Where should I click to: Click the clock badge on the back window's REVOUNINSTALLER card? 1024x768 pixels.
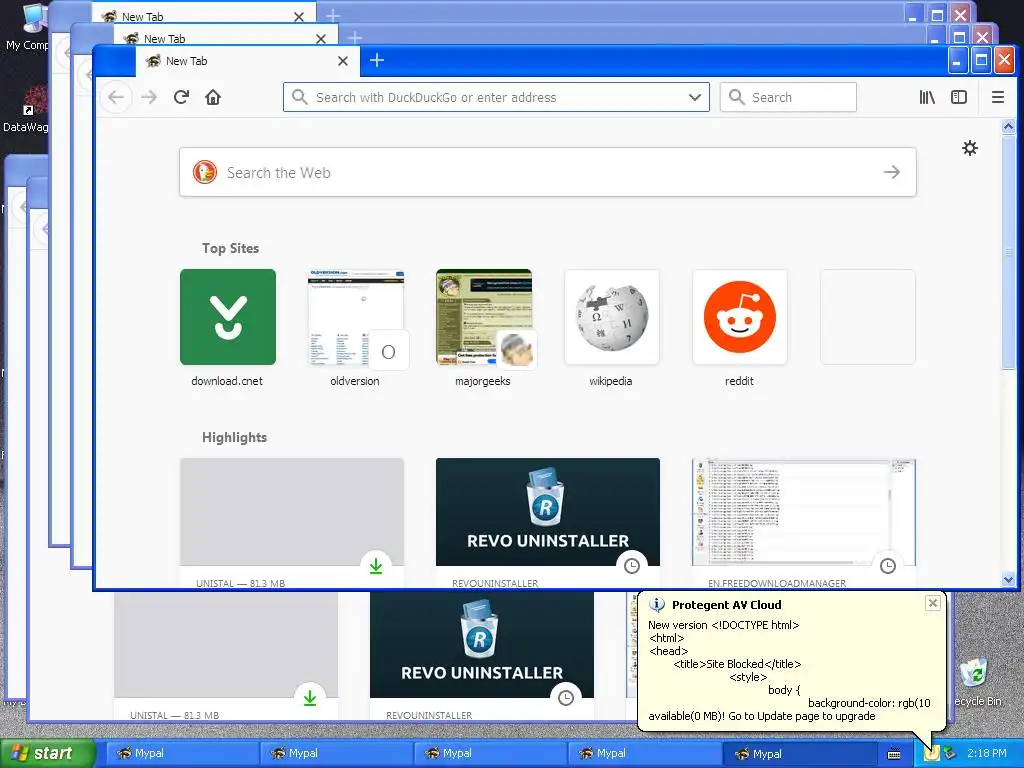[566, 698]
